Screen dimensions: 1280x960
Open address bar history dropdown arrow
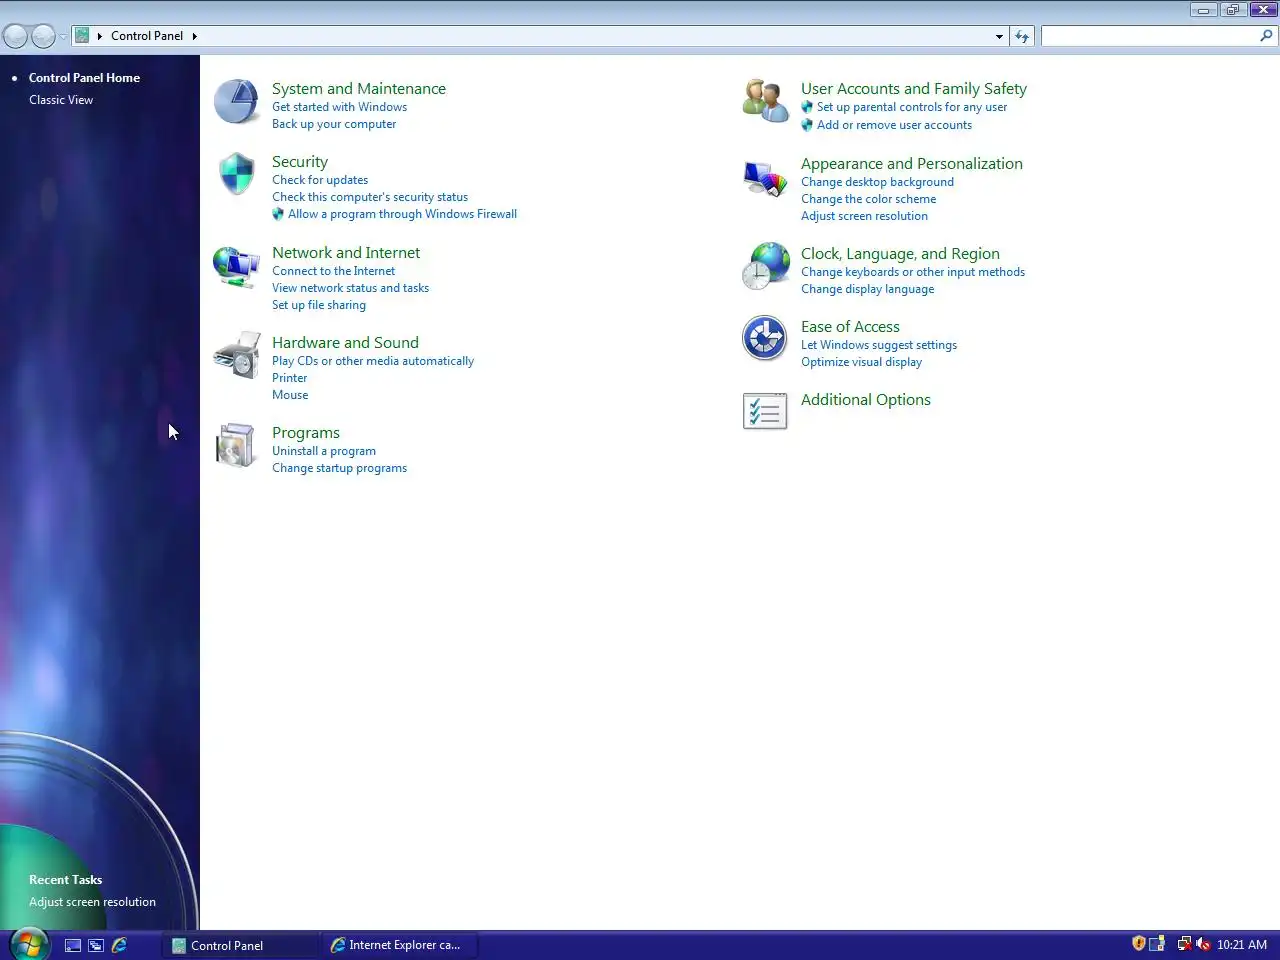[x=999, y=36]
